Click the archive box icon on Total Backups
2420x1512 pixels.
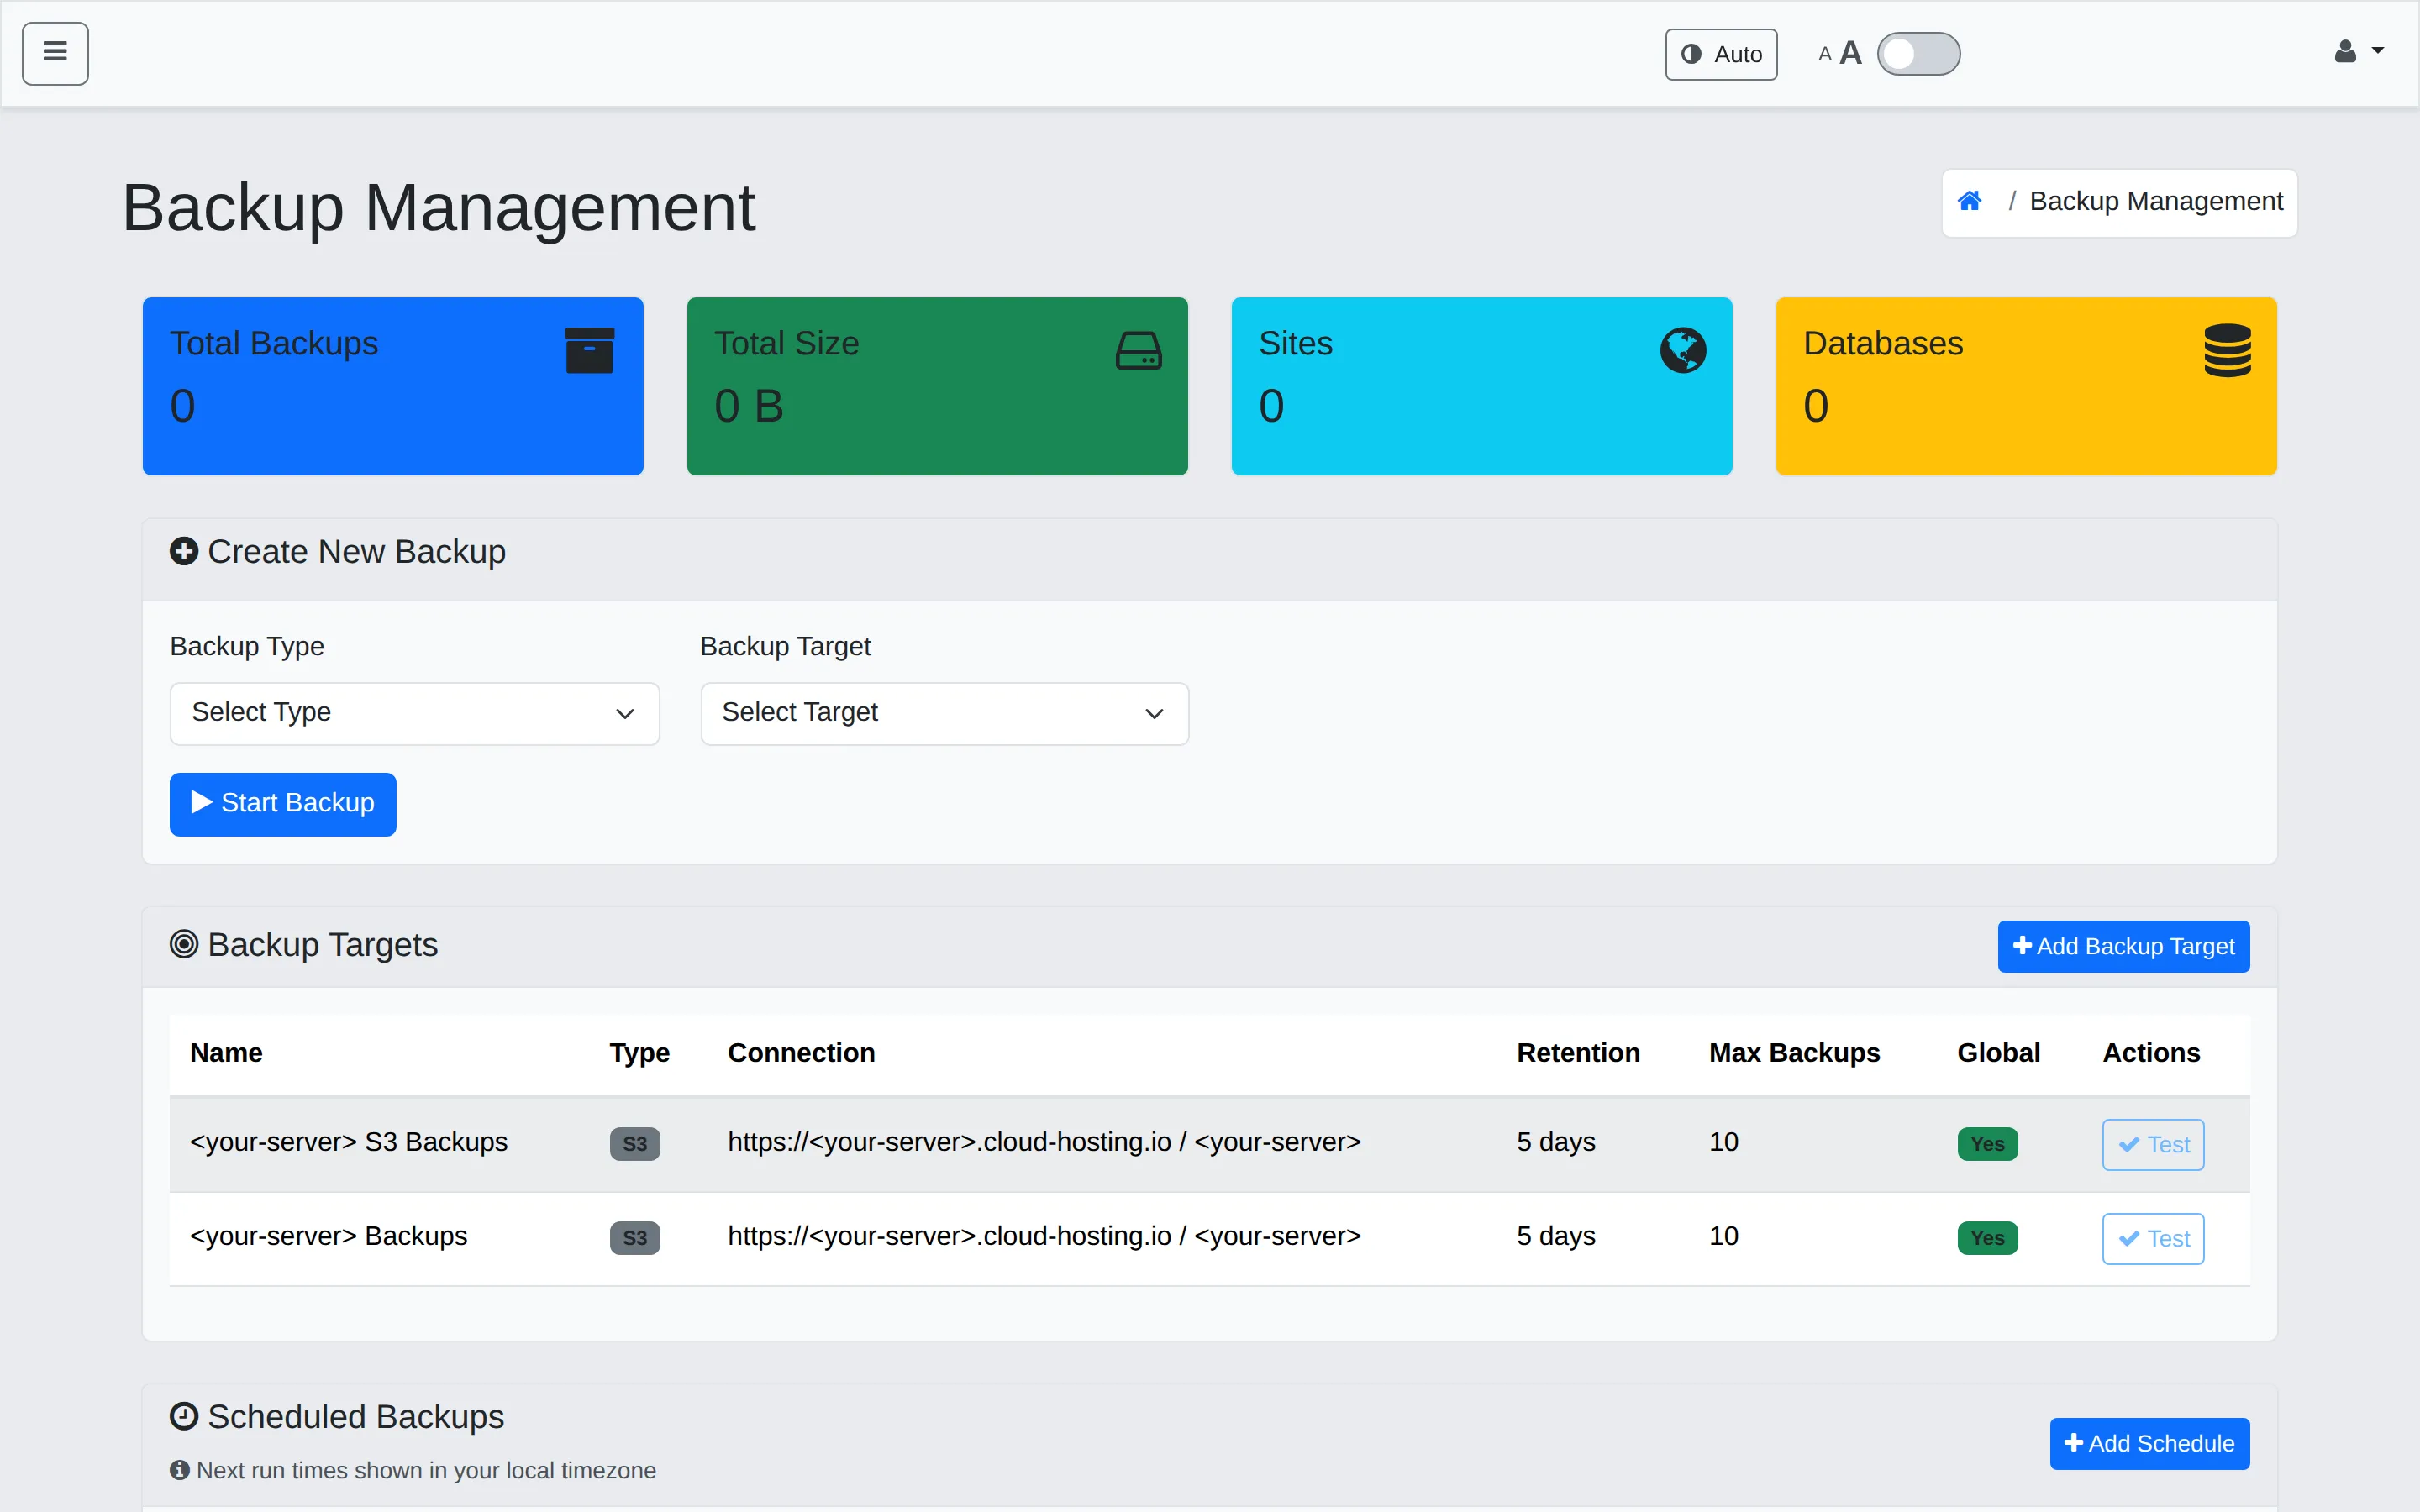[589, 350]
